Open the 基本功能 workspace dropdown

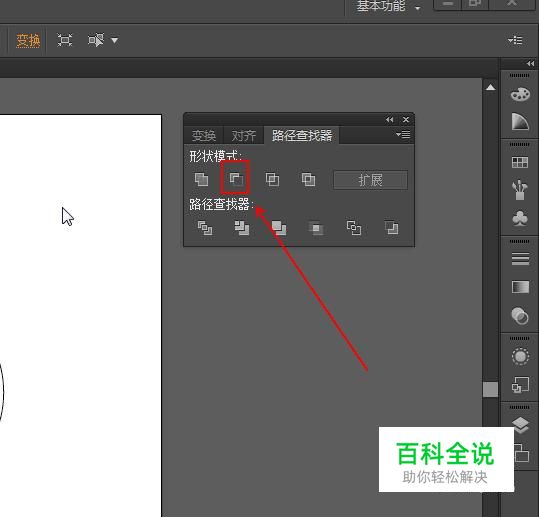pos(388,6)
